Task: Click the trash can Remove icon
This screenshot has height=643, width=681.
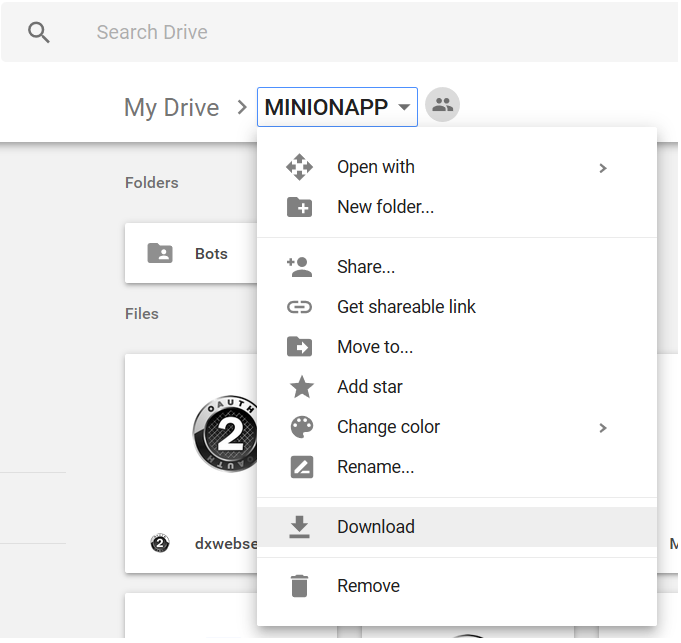Action: pyautogui.click(x=299, y=586)
